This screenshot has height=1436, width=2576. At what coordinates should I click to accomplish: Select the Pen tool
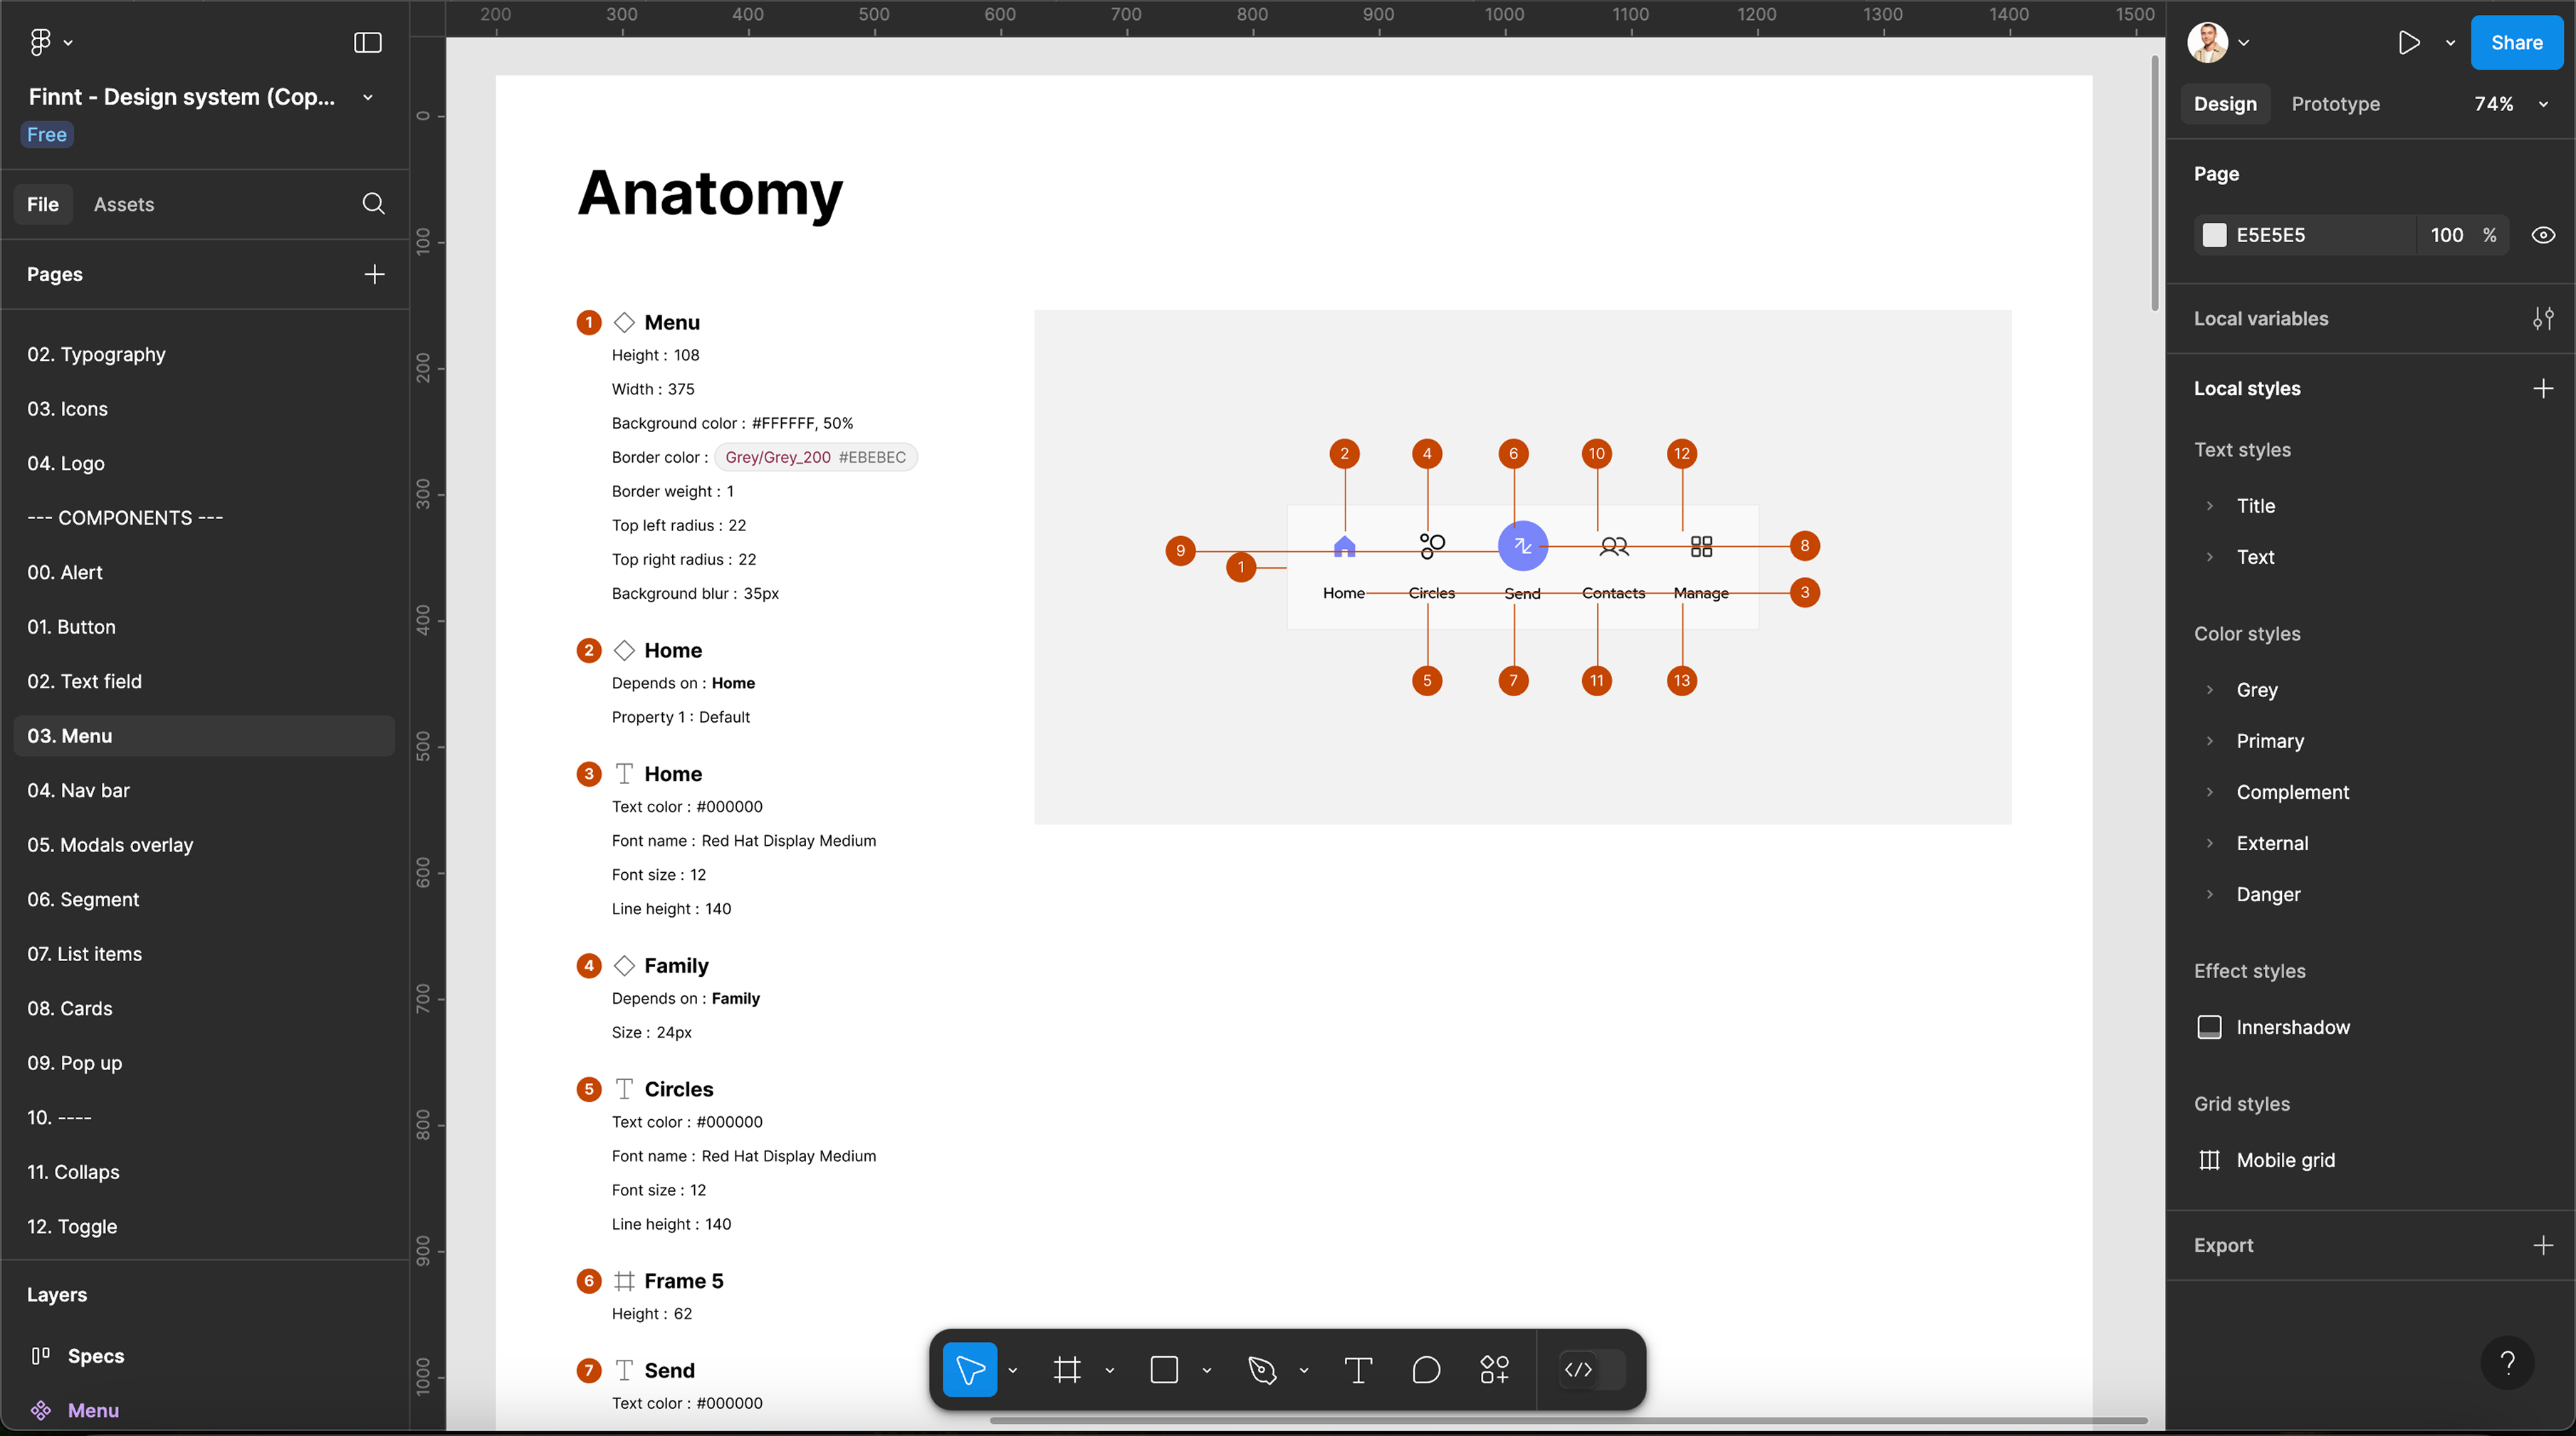(1262, 1369)
